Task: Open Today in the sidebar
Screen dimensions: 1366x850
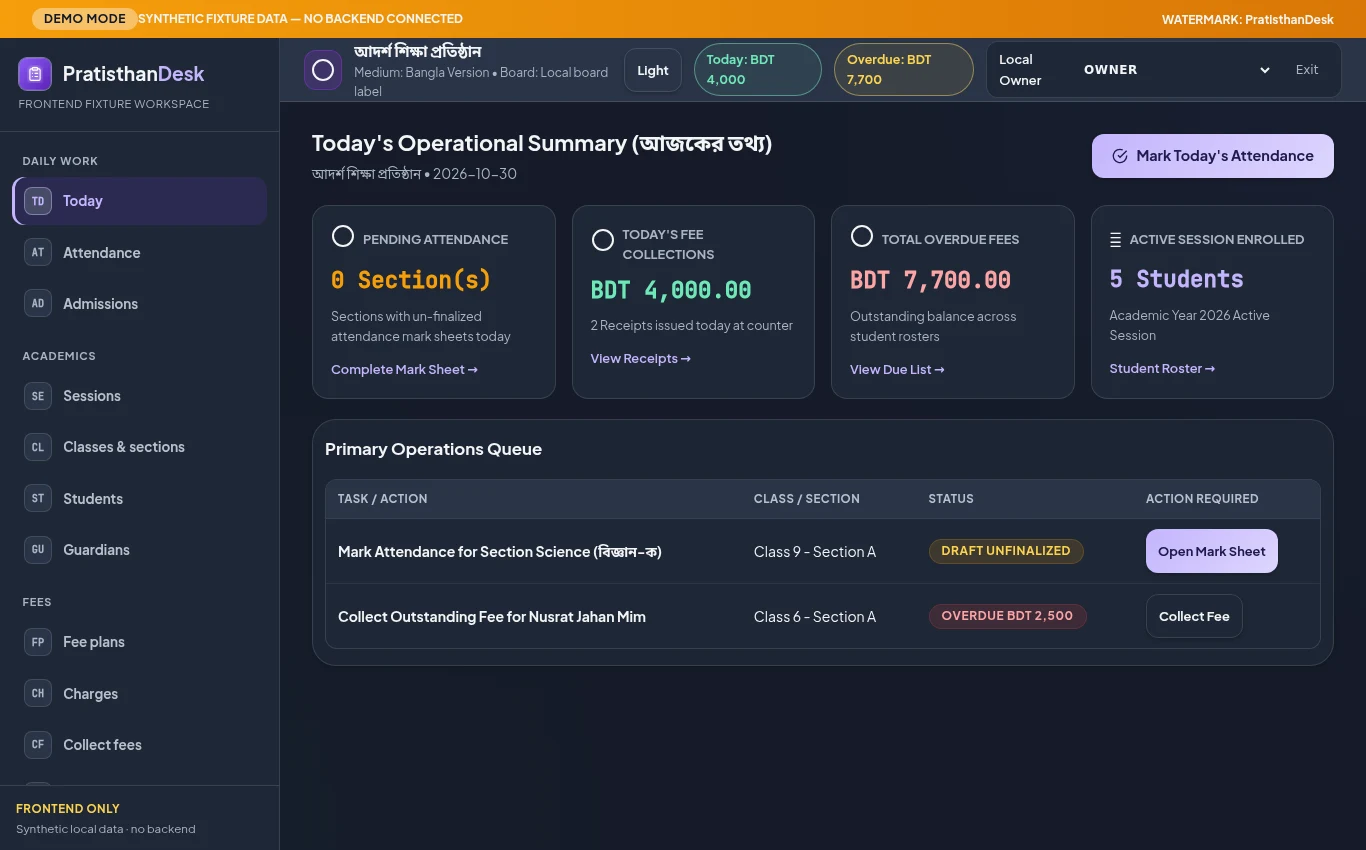Action: 139,201
